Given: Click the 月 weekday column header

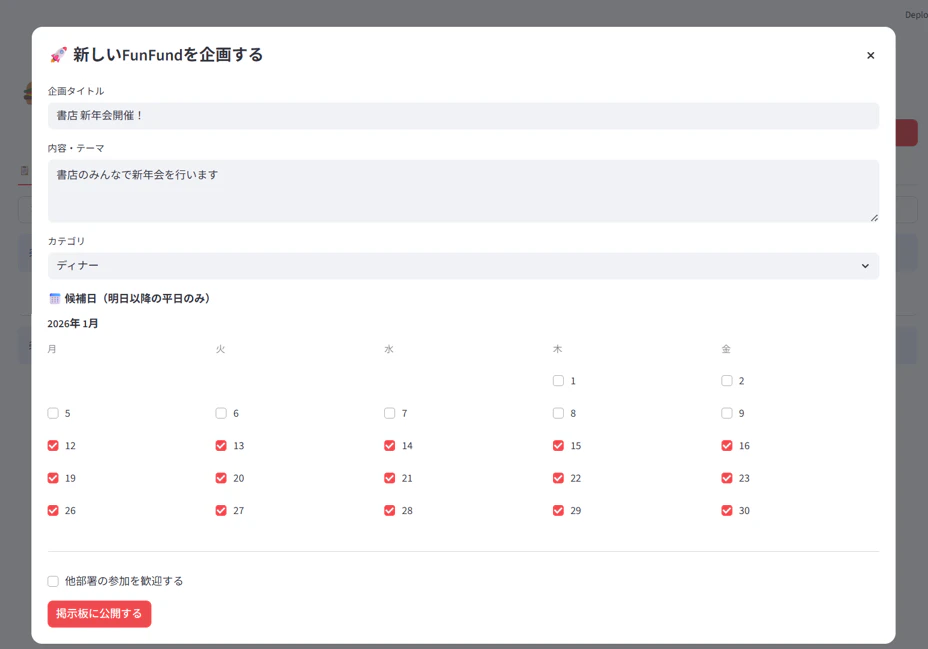Looking at the screenshot, I should (x=52, y=349).
